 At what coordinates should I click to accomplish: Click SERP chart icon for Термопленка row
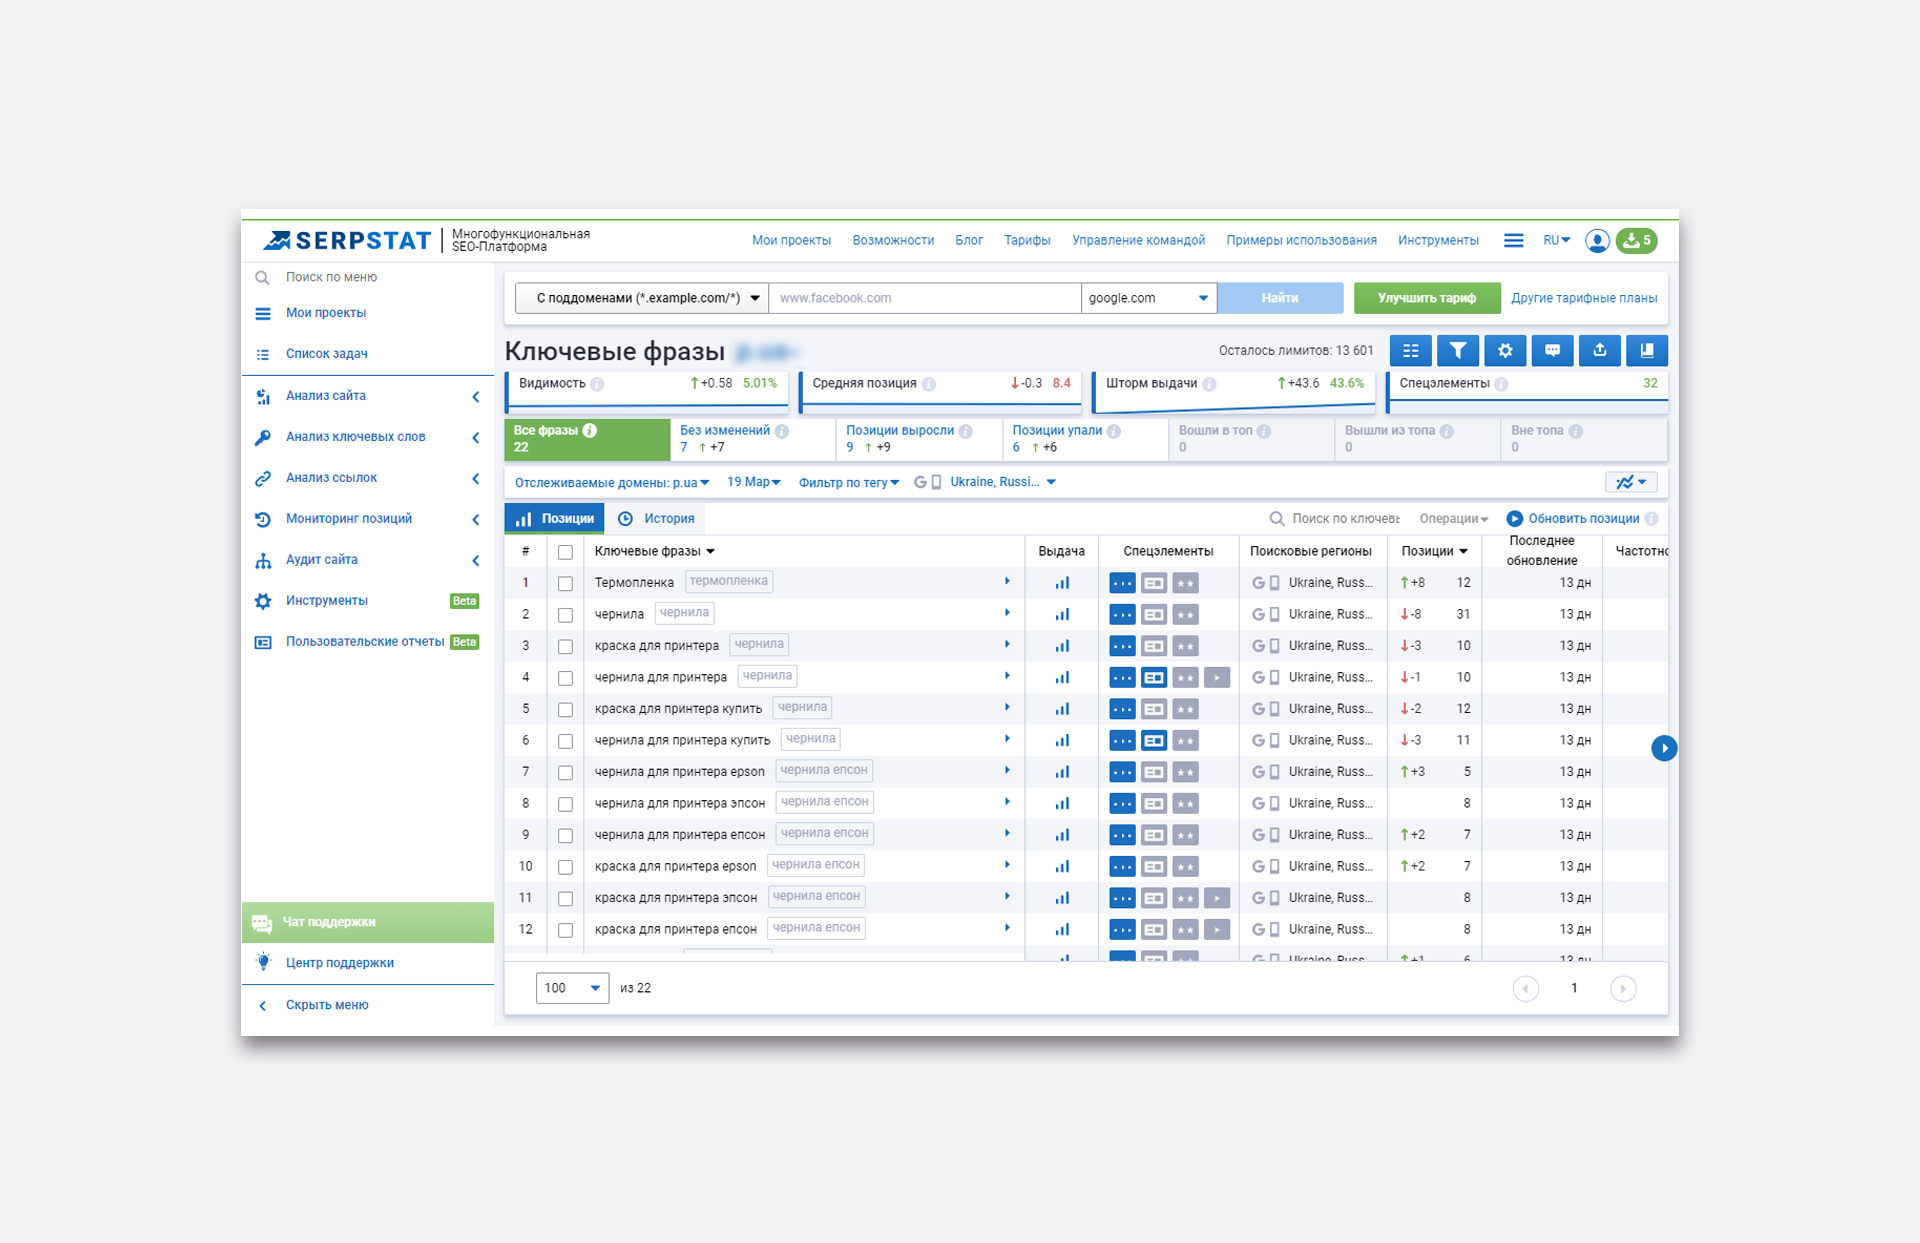1062,583
